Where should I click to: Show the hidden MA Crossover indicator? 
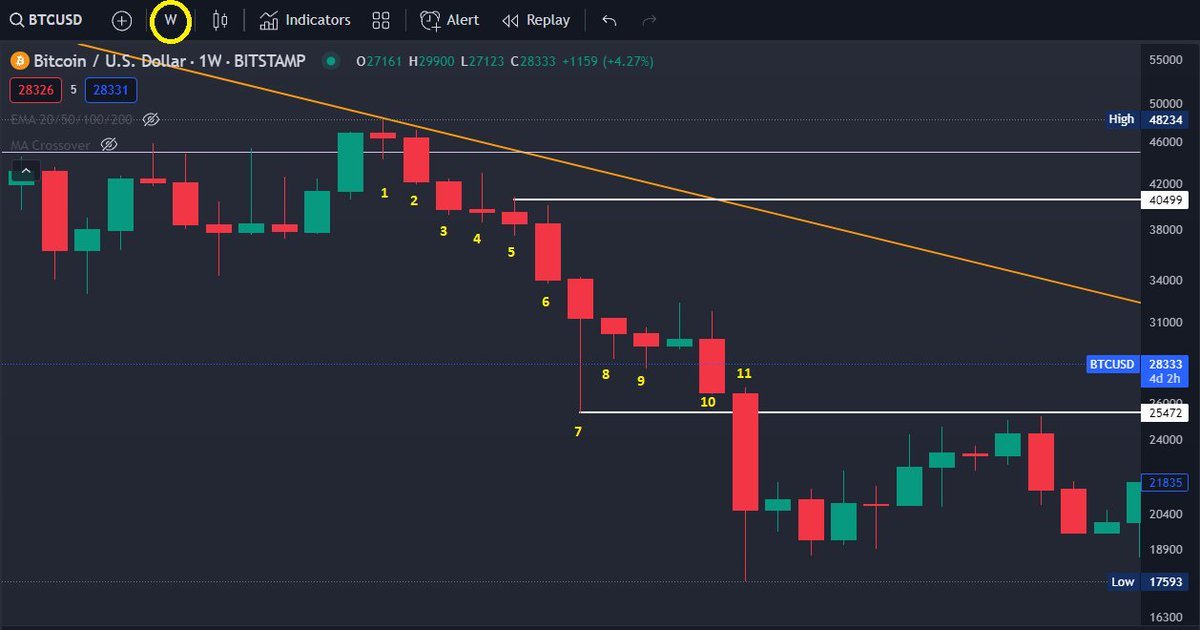click(108, 144)
